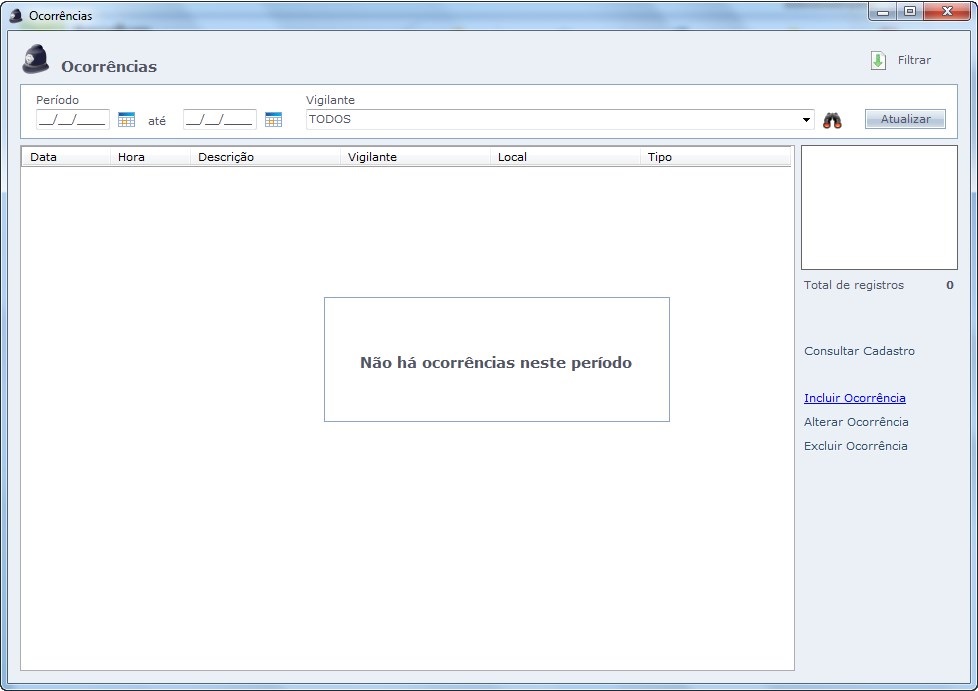Click the Período start date field

click(72, 120)
